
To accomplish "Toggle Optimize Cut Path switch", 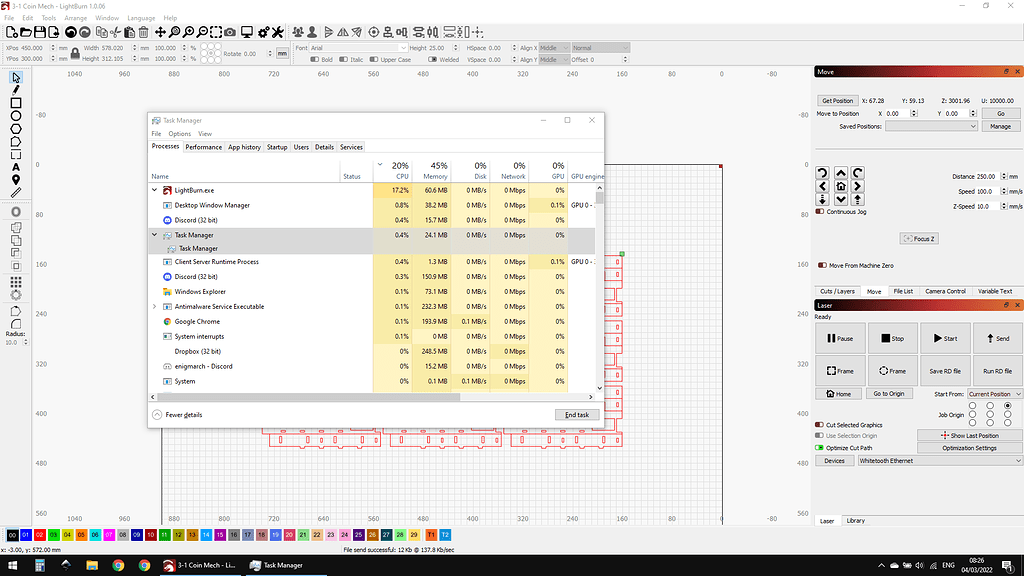I will pyautogui.click(x=821, y=447).
